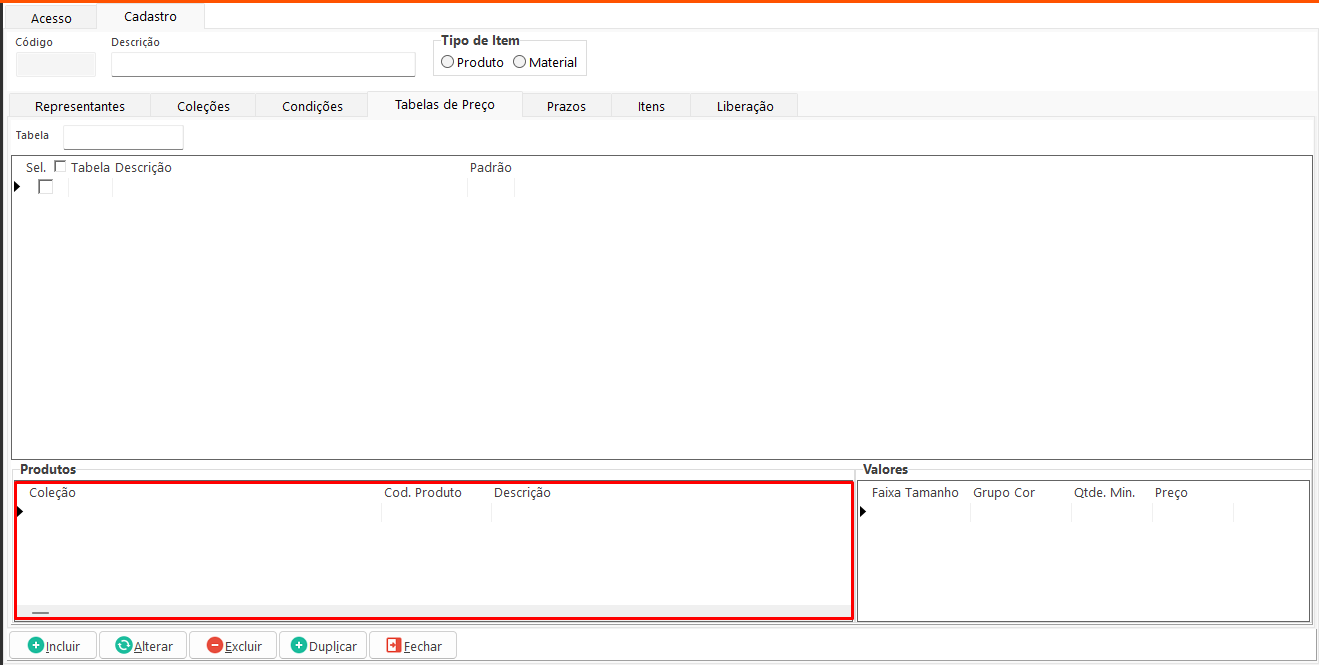Switch to the Acesso tab
The image size is (1319, 665).
click(x=51, y=18)
